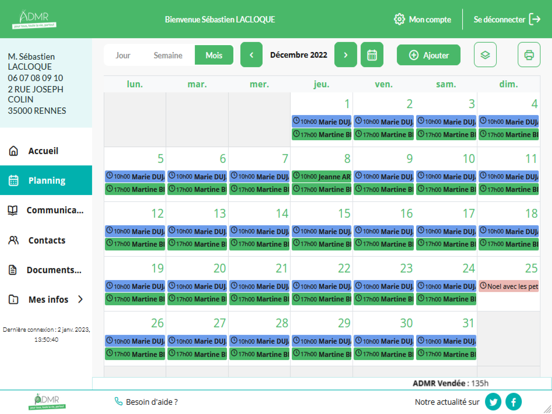Click the Twitter icon in footer

click(x=493, y=402)
